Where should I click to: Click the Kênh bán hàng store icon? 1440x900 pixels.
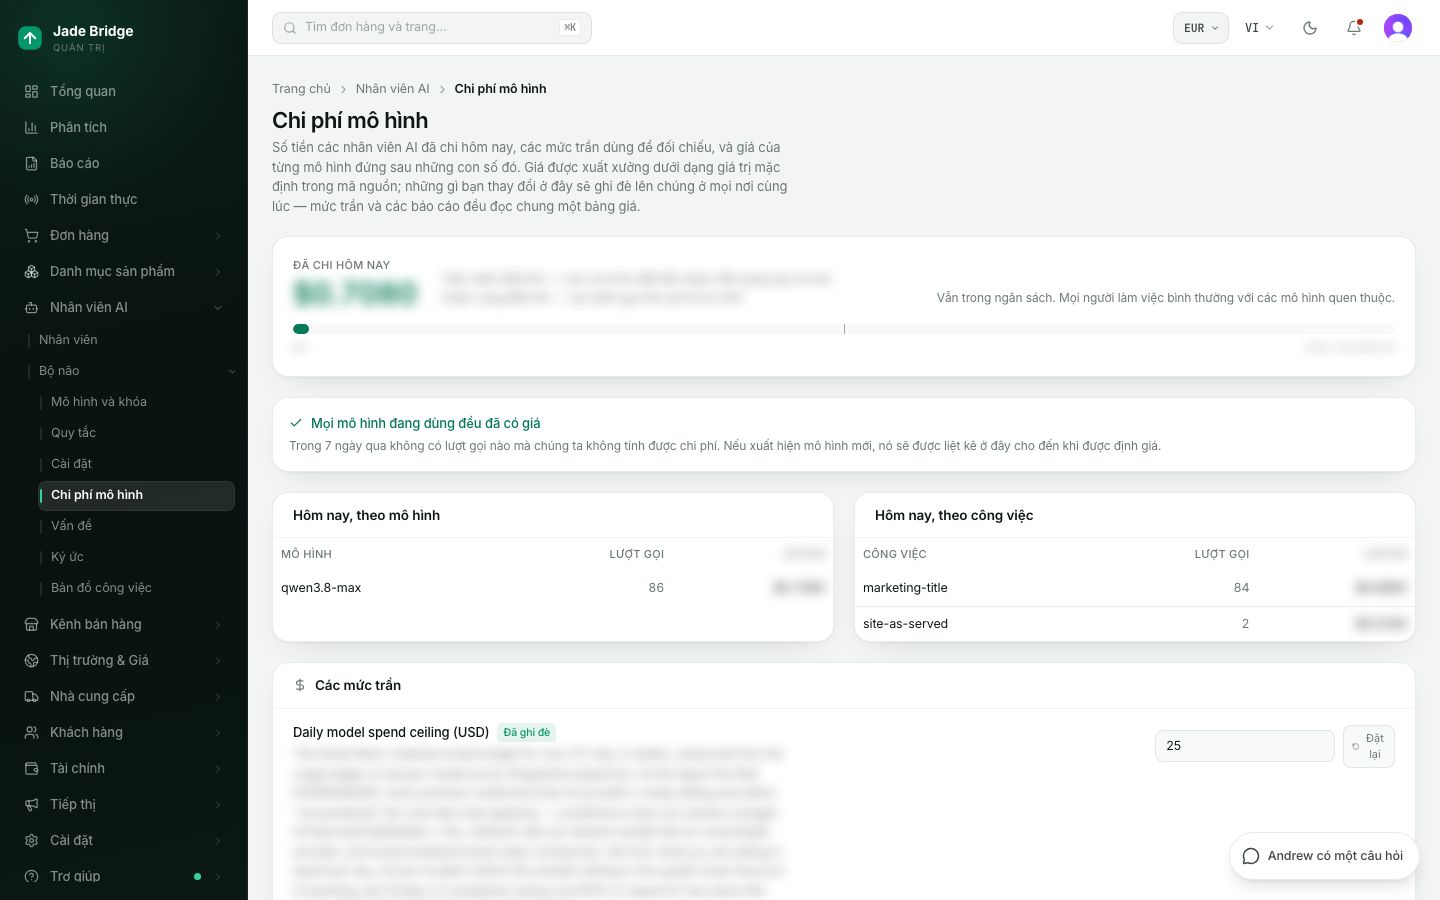[31, 624]
